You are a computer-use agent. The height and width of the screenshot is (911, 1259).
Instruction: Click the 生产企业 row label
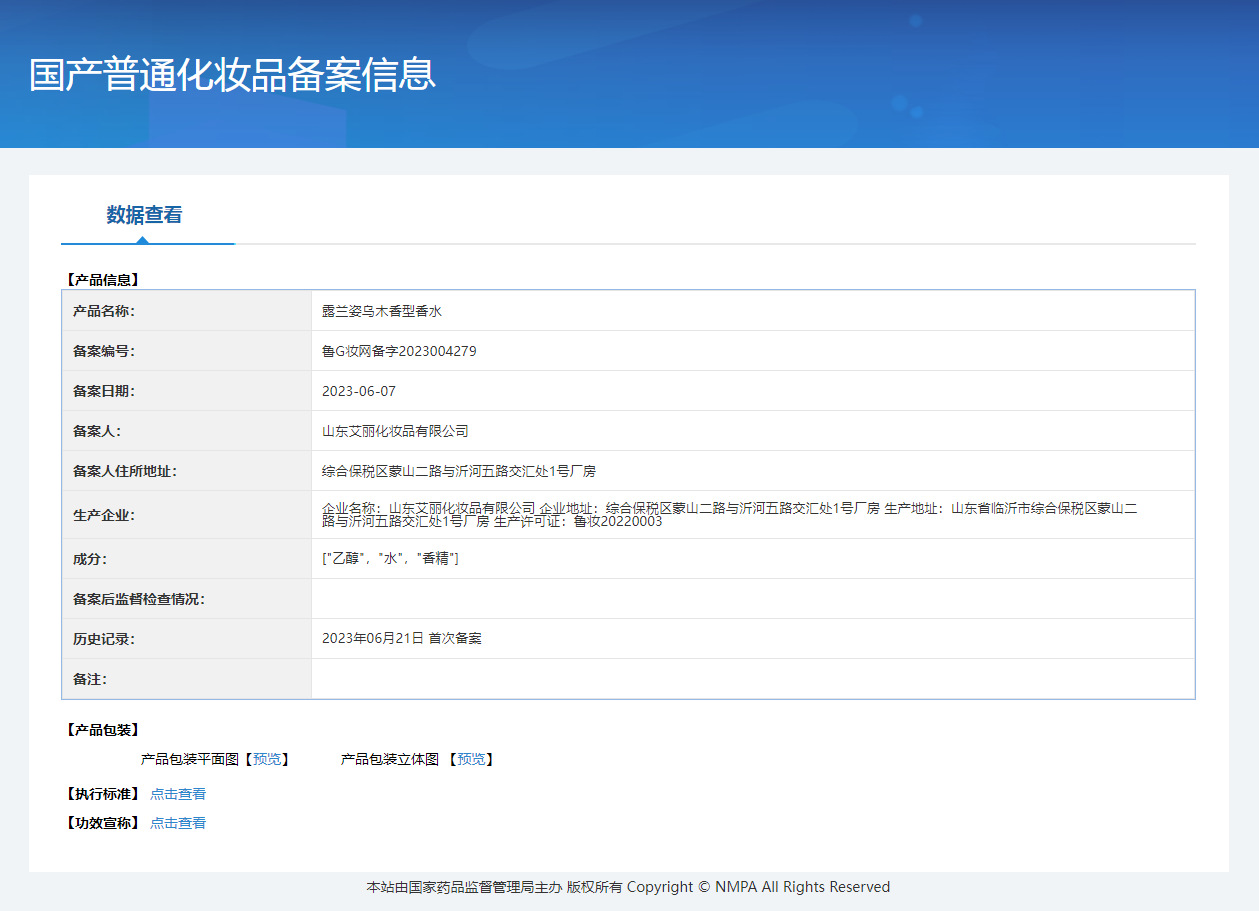click(x=104, y=515)
